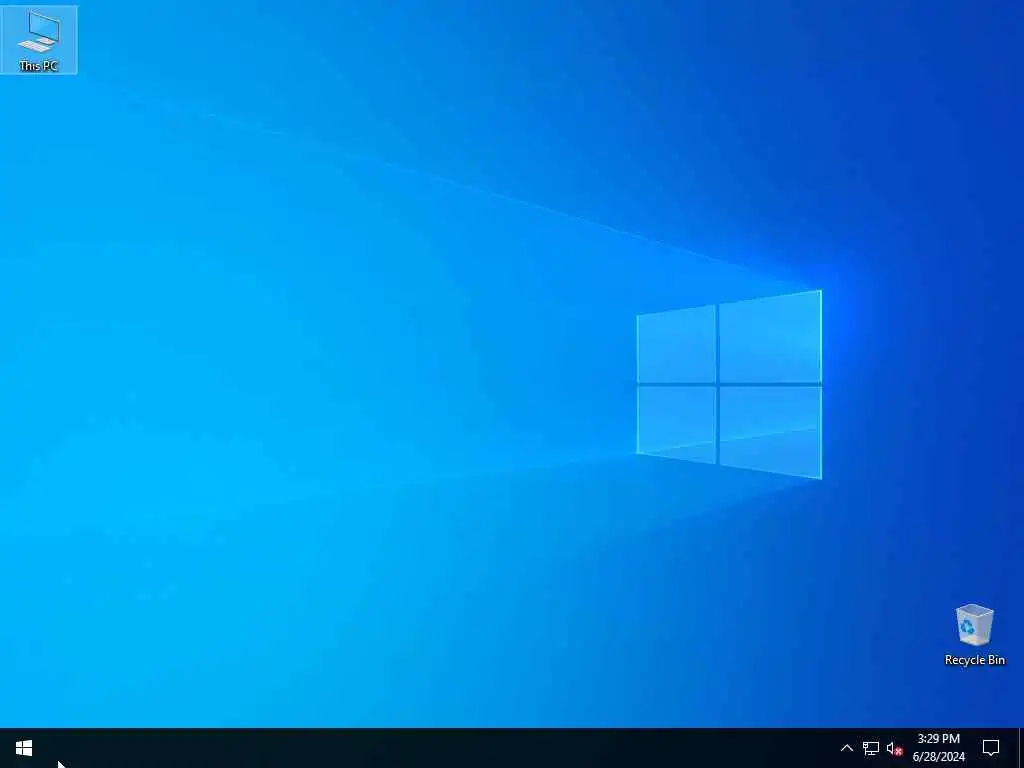Open the clock showing 3:29 PM
The height and width of the screenshot is (768, 1024).
[x=938, y=748]
